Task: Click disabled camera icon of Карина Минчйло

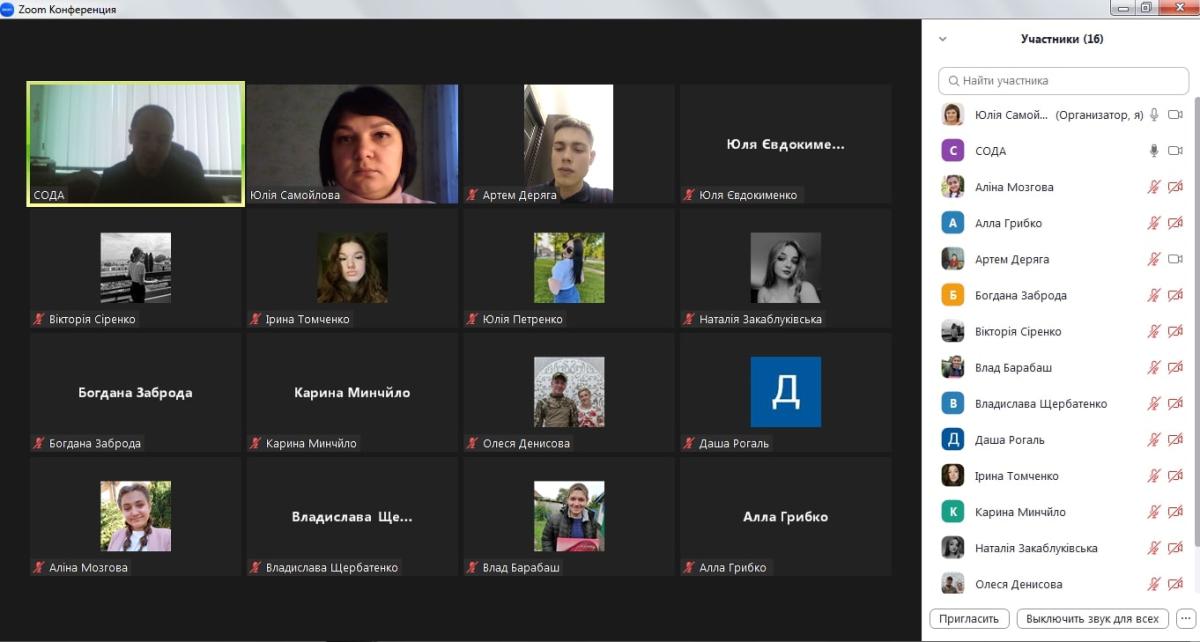Action: click(x=1175, y=512)
